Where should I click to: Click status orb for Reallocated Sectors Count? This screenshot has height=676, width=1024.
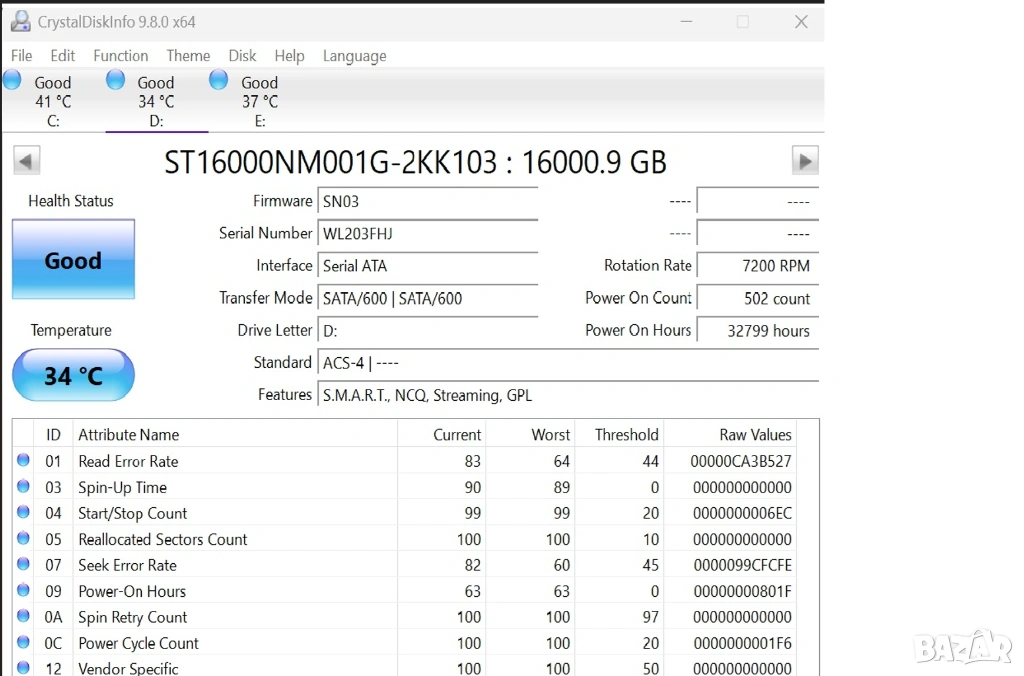pos(24,539)
